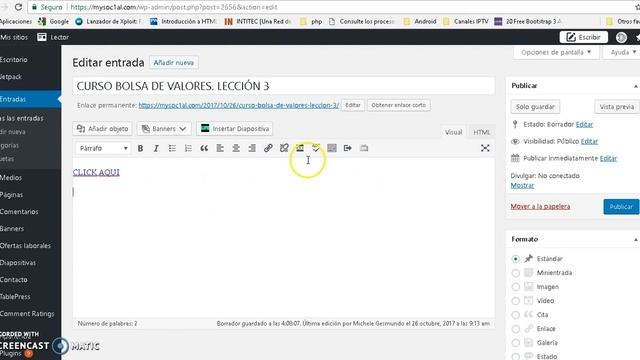Select the Minientrada format radio
This screenshot has width=640, height=360.
click(516, 273)
